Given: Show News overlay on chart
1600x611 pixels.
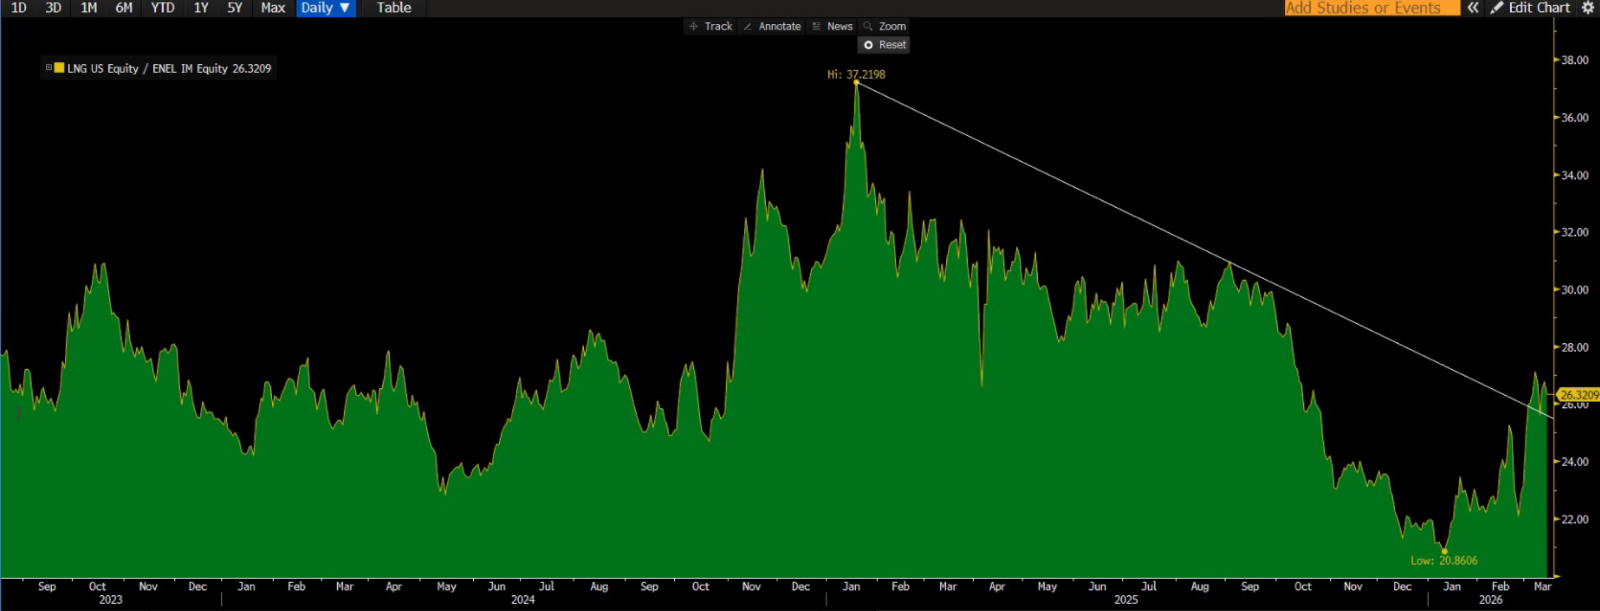Looking at the screenshot, I should [832, 27].
